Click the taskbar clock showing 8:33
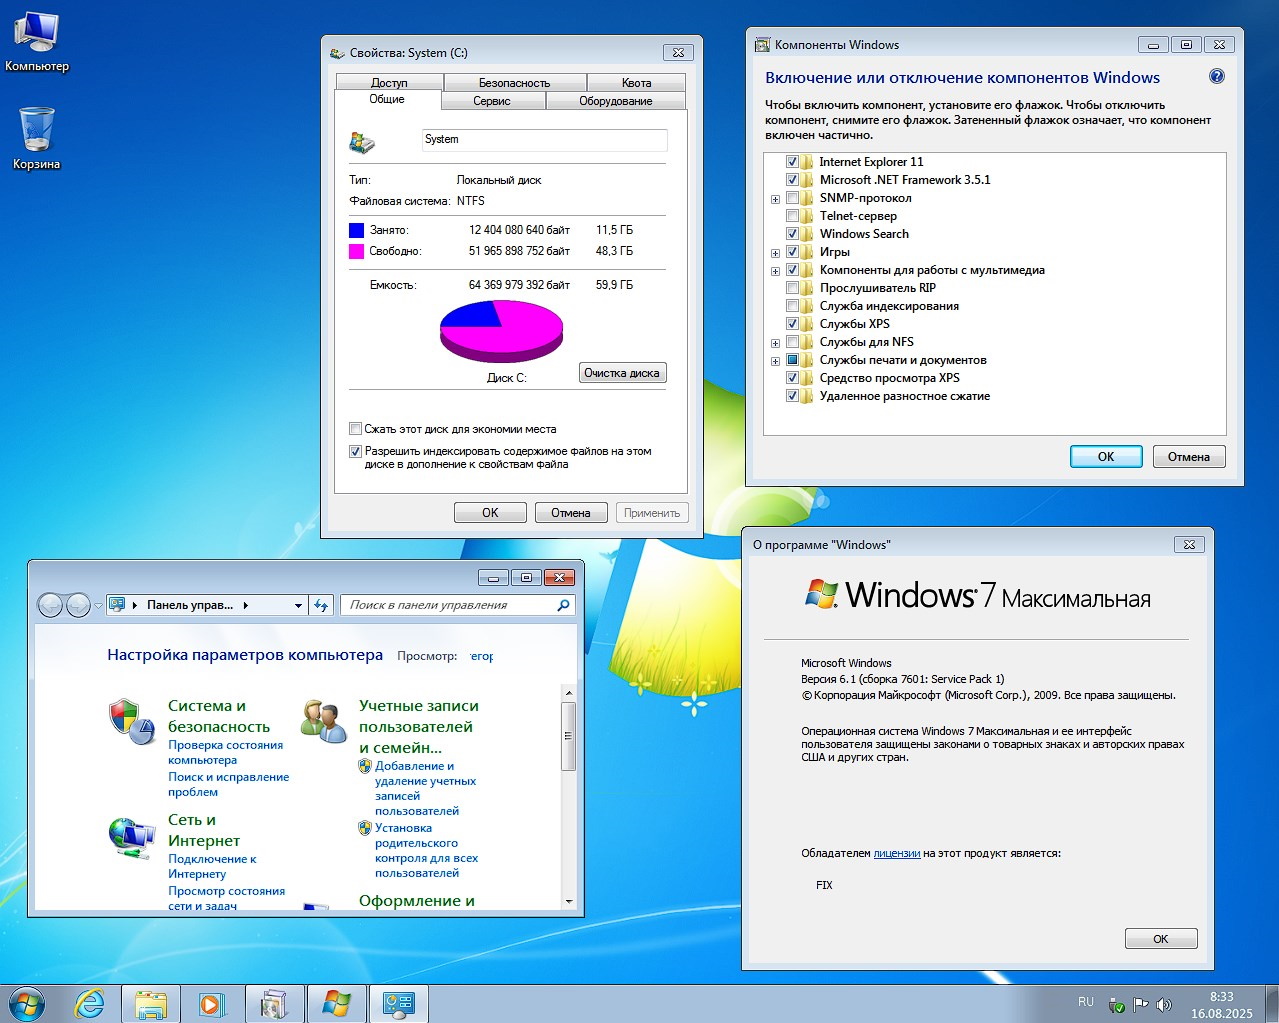 [x=1221, y=1005]
